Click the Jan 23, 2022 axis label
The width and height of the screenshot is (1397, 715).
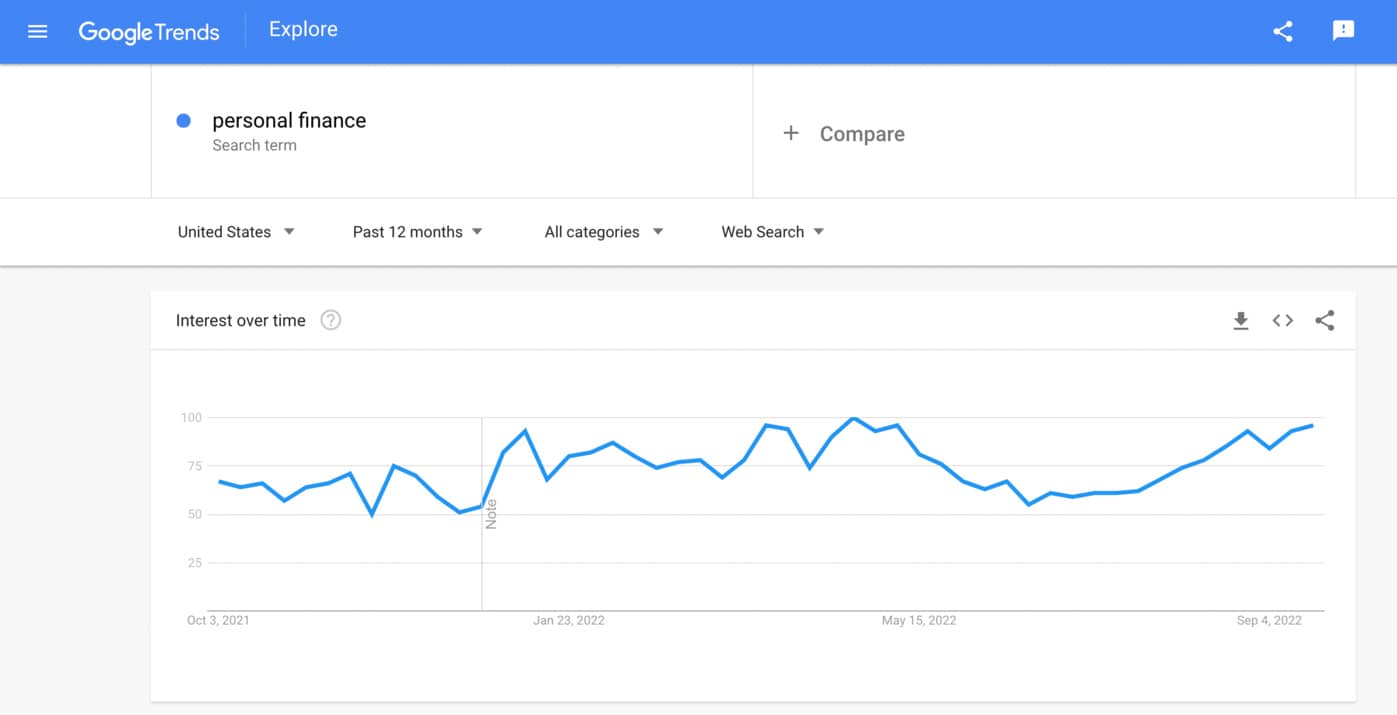tap(568, 620)
